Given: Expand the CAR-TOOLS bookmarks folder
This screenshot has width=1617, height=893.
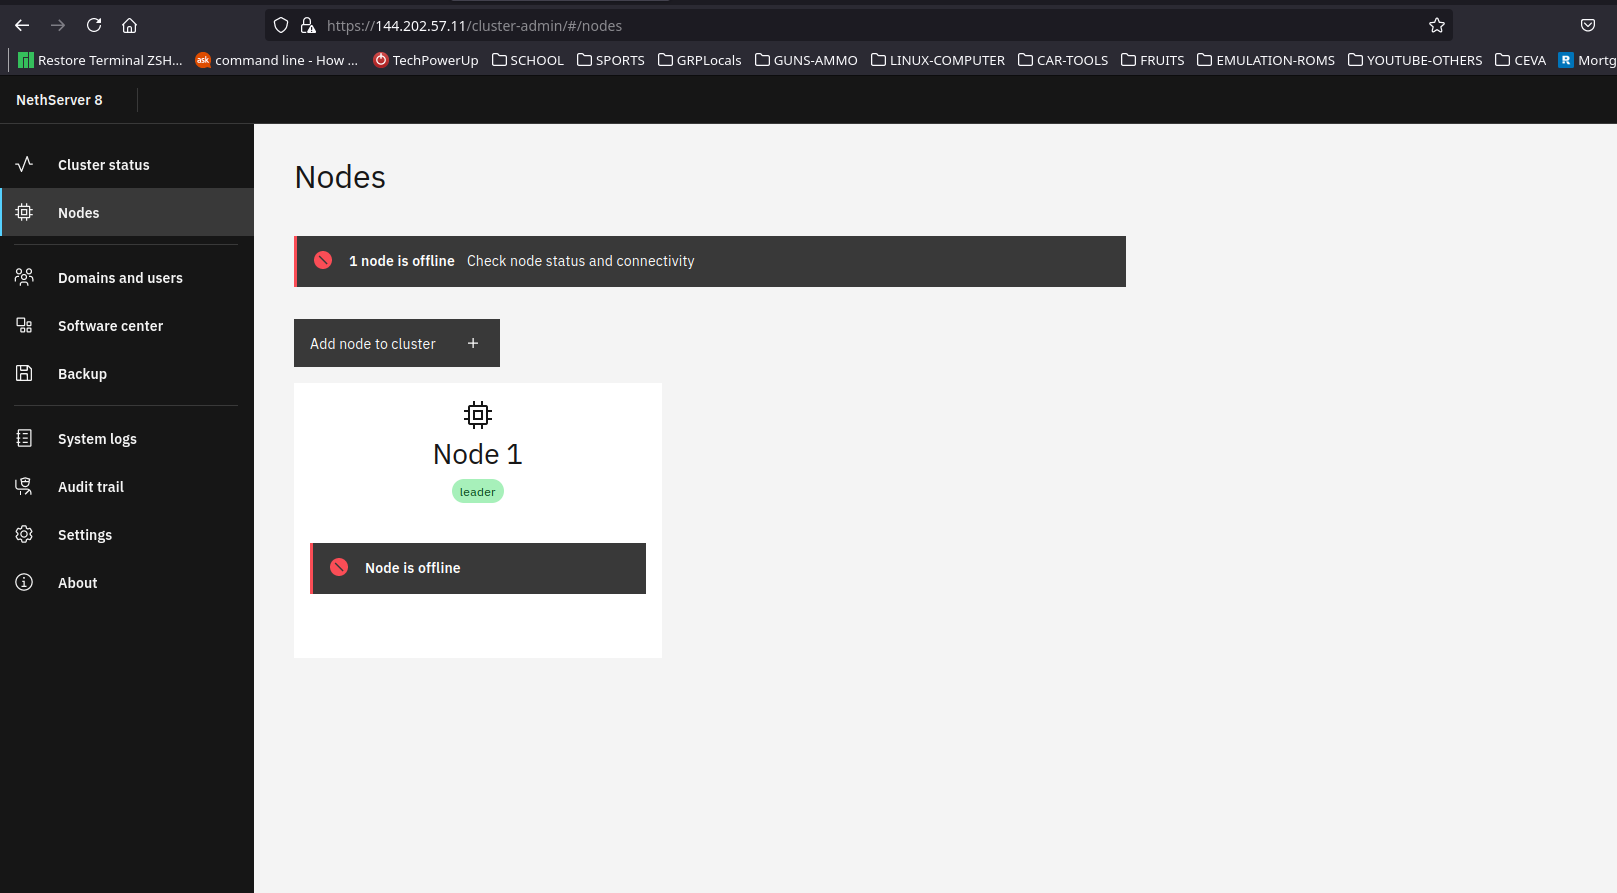Looking at the screenshot, I should click(x=1063, y=60).
